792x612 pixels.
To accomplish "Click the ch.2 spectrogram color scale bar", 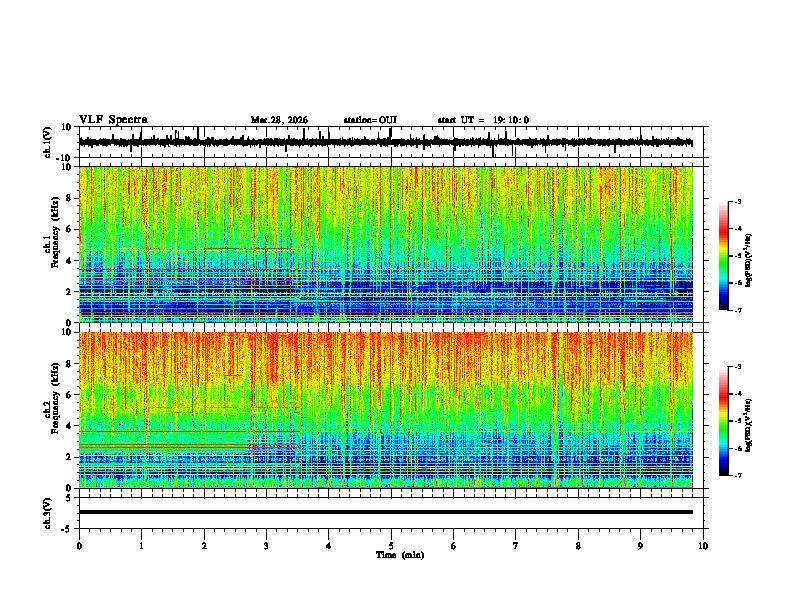I will coord(724,421).
